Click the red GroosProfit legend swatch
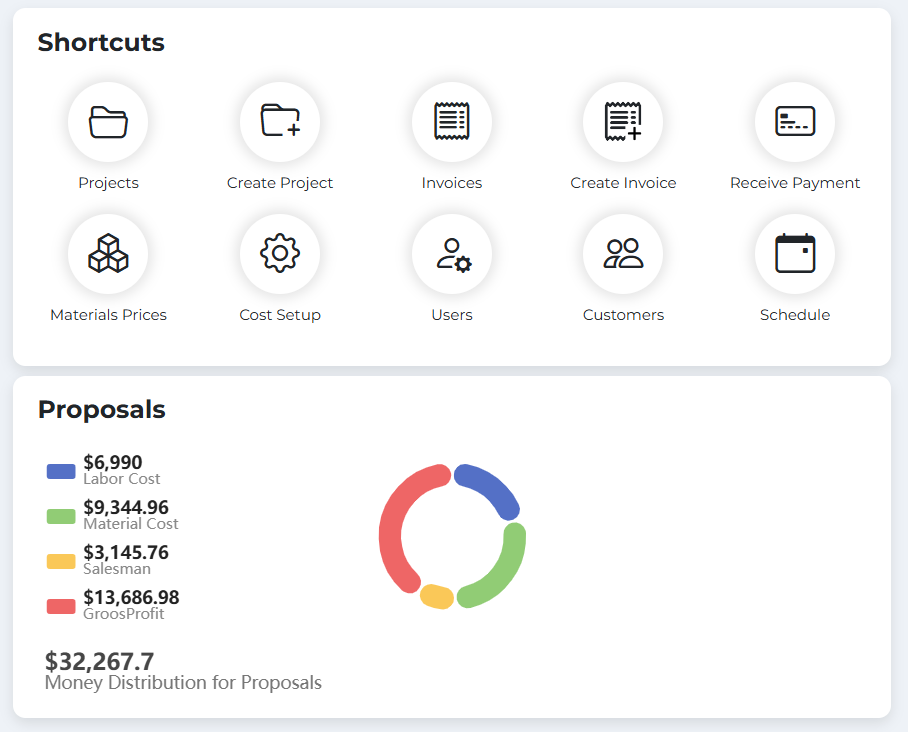Viewport: 908px width, 732px height. point(61,606)
